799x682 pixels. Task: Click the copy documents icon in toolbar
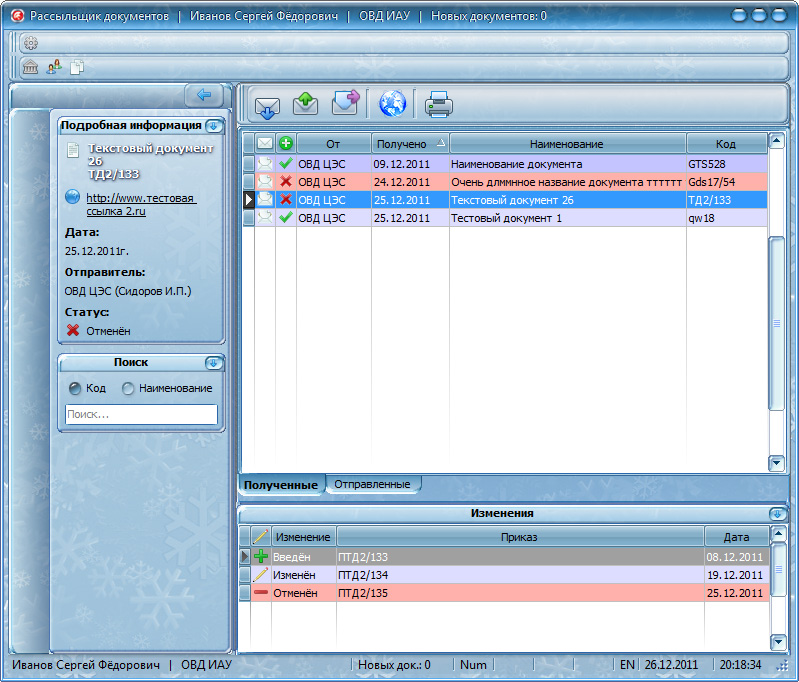point(77,67)
